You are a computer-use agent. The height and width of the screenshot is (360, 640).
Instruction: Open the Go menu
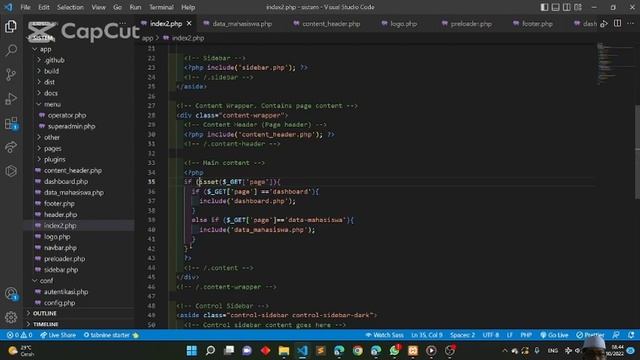118,7
